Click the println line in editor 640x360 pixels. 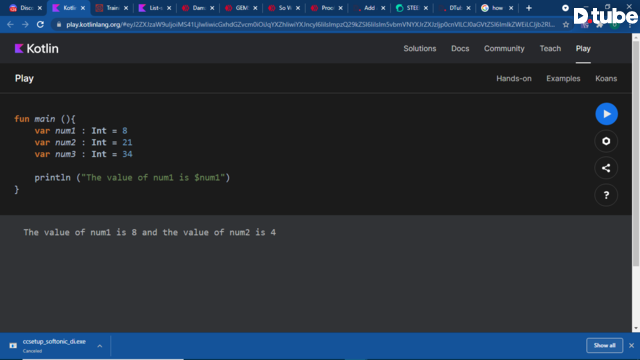(x=132, y=178)
